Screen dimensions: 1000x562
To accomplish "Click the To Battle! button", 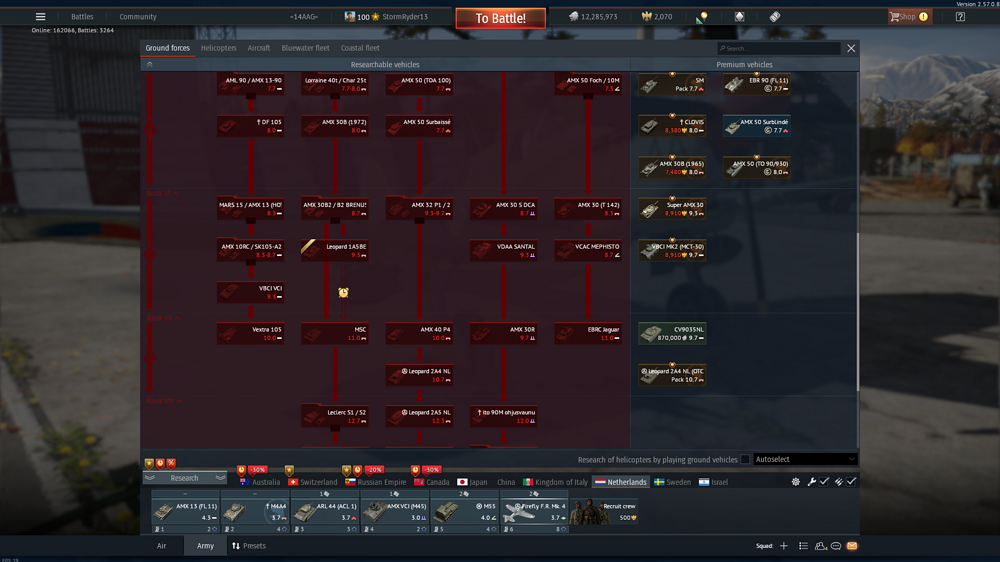I will [501, 18].
